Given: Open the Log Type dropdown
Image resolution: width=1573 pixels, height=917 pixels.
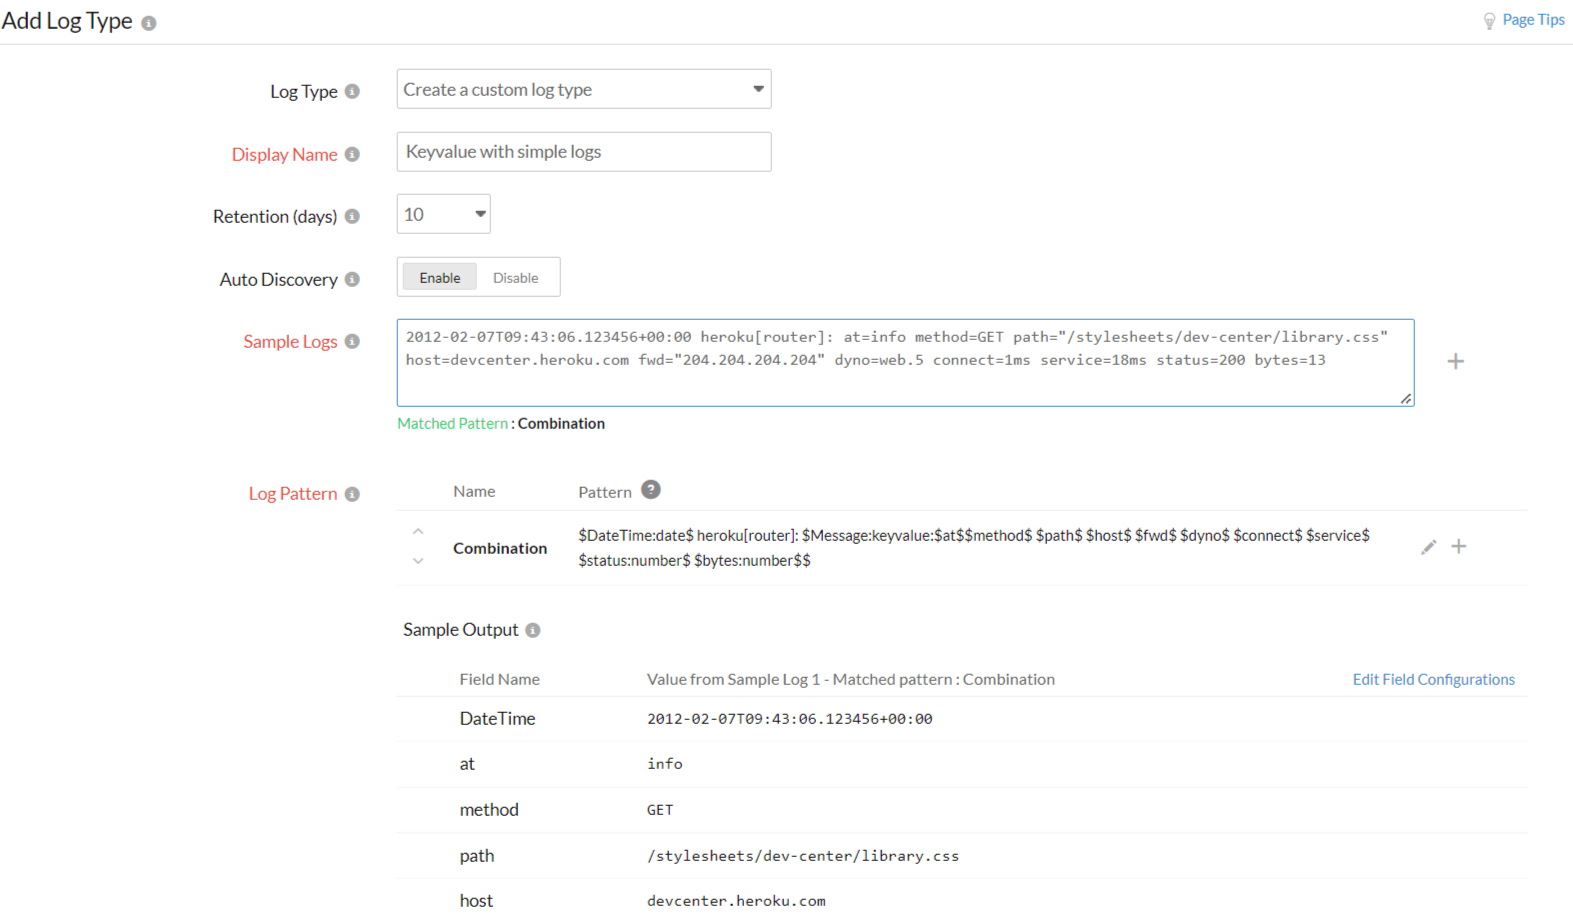Looking at the screenshot, I should tap(583, 89).
